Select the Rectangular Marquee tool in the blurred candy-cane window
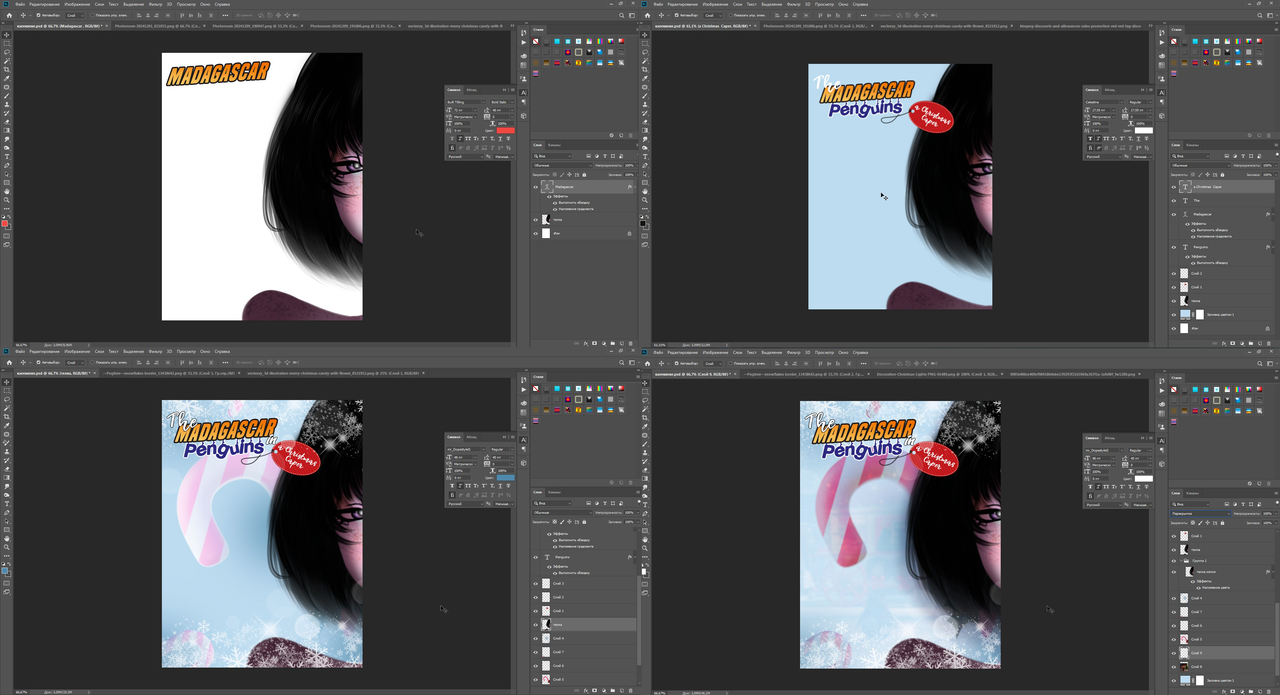Screen dimensions: 1280x695 tap(645, 391)
